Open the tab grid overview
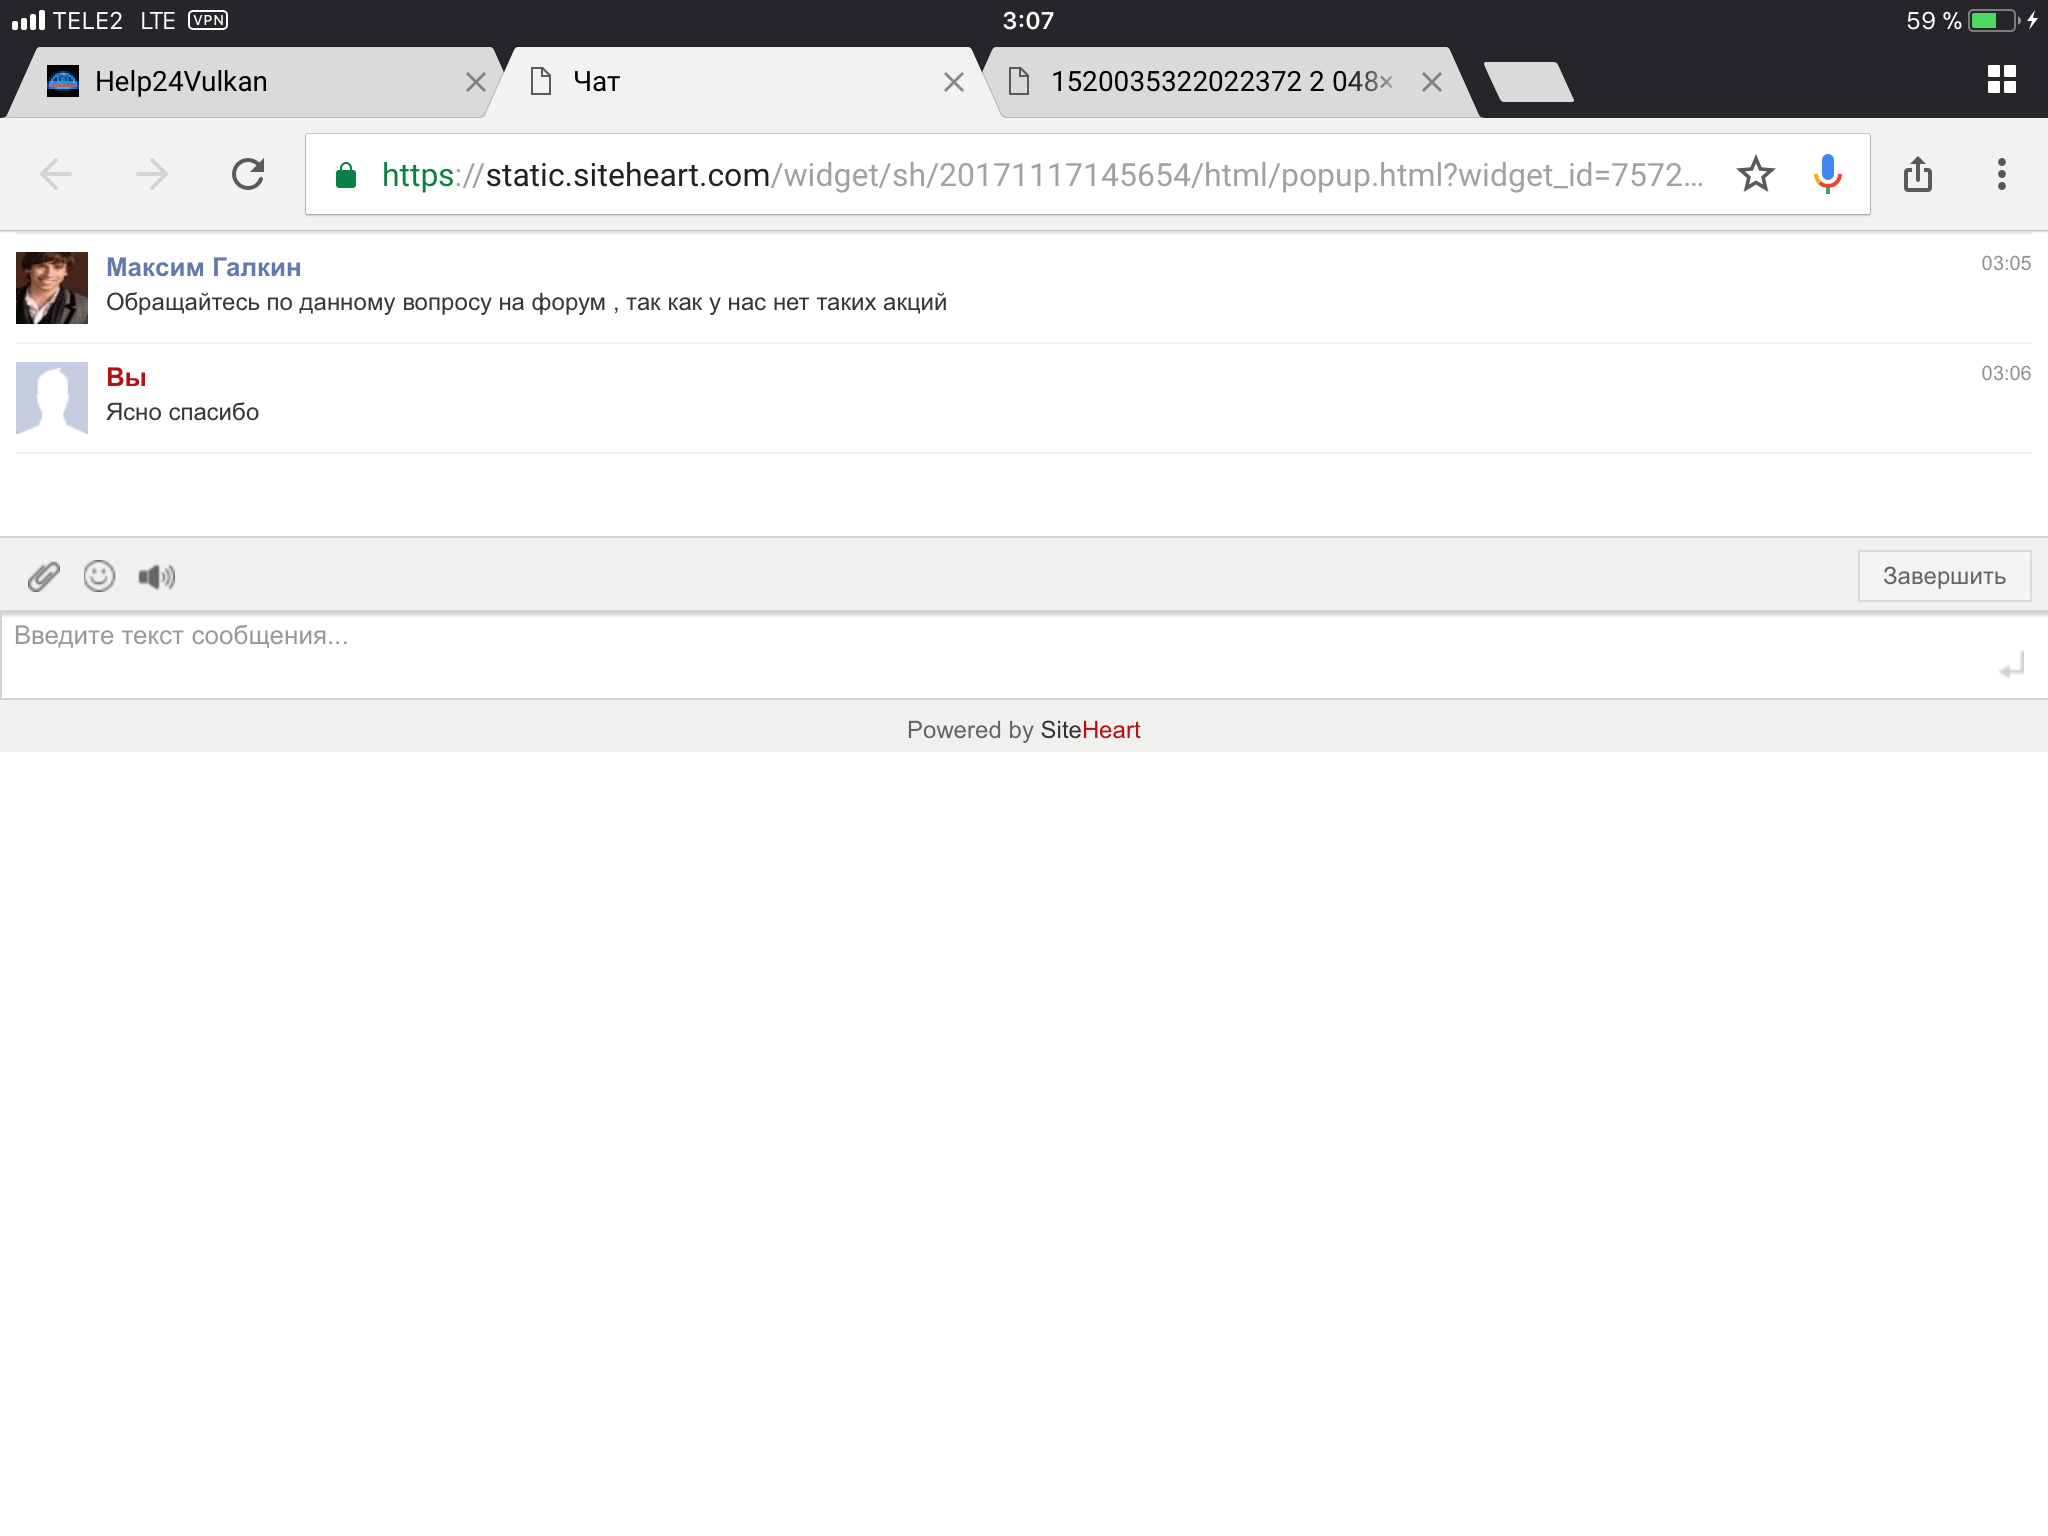This screenshot has width=2048, height=1536. coord(2001,80)
